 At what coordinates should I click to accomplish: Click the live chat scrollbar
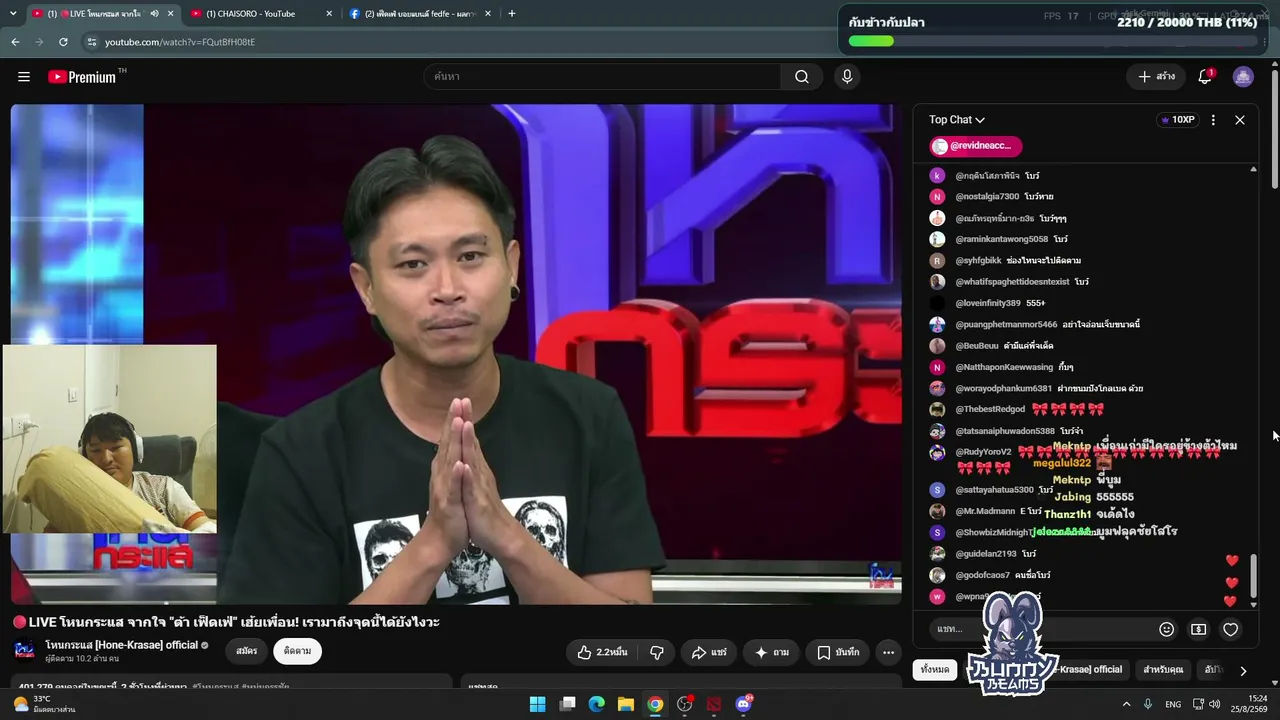point(1254,575)
